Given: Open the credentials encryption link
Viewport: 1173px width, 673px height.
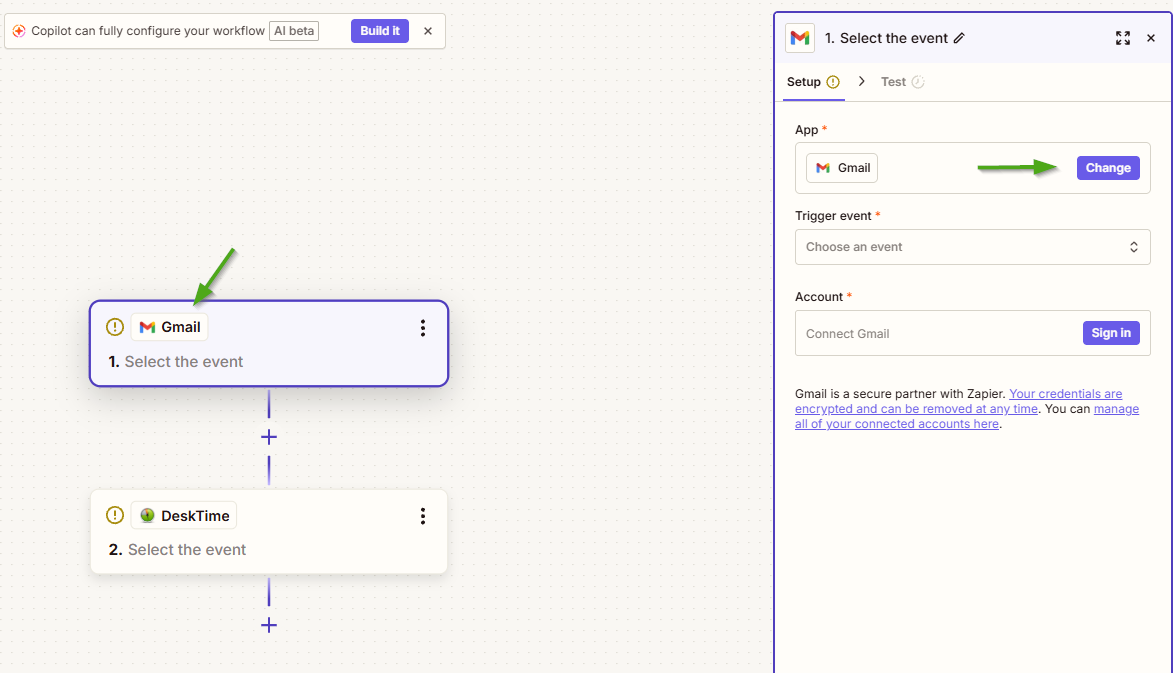Looking at the screenshot, I should click(x=1065, y=394).
